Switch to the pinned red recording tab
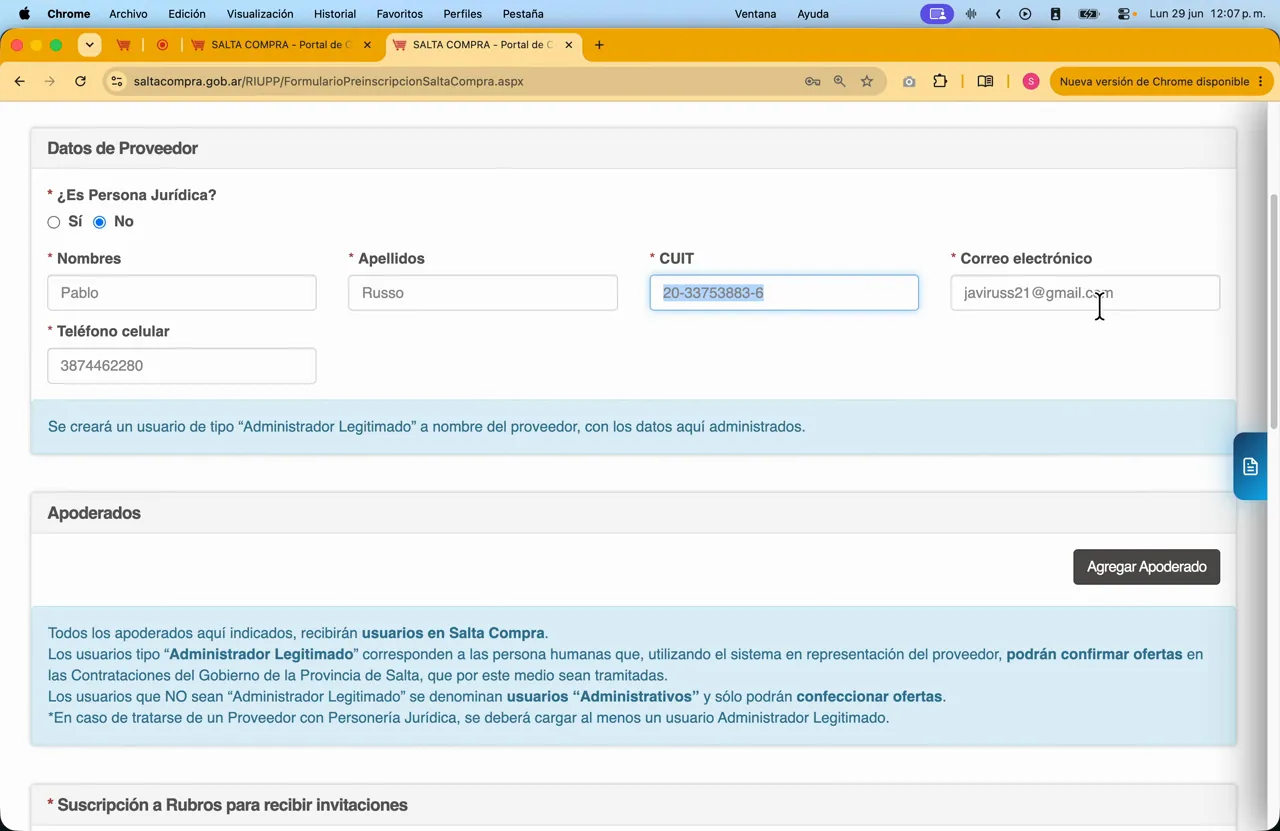The width and height of the screenshot is (1280, 831). pyautogui.click(x=162, y=45)
